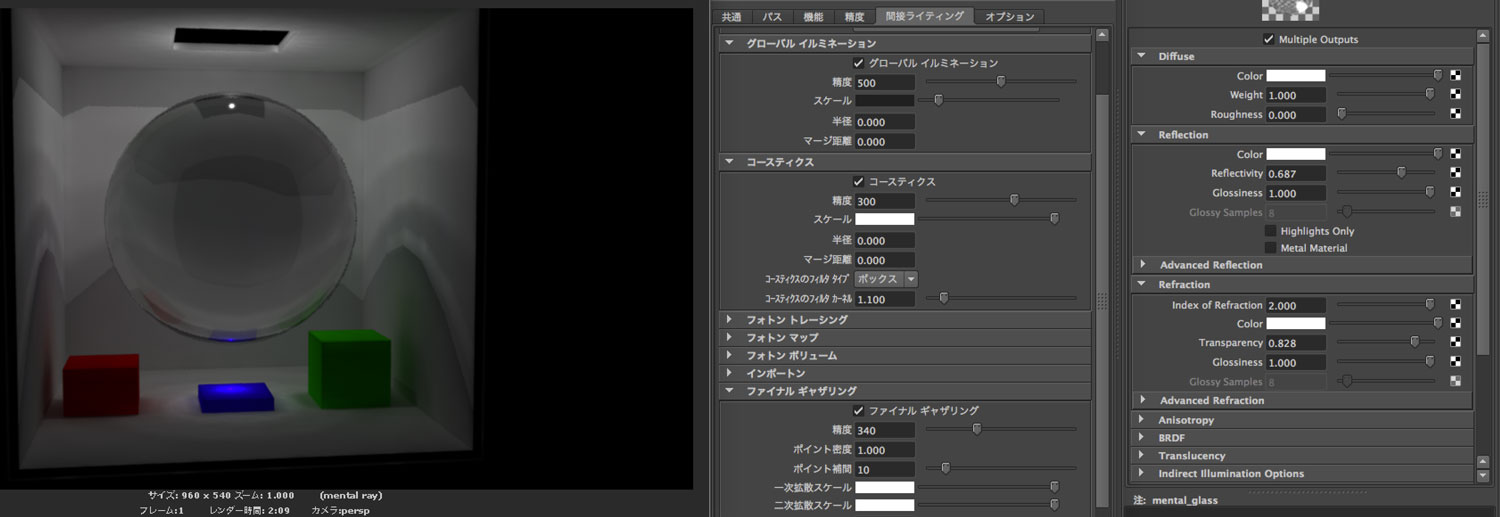Click the Reflectivity slider handle
This screenshot has width=1500, height=517.
(1401, 173)
